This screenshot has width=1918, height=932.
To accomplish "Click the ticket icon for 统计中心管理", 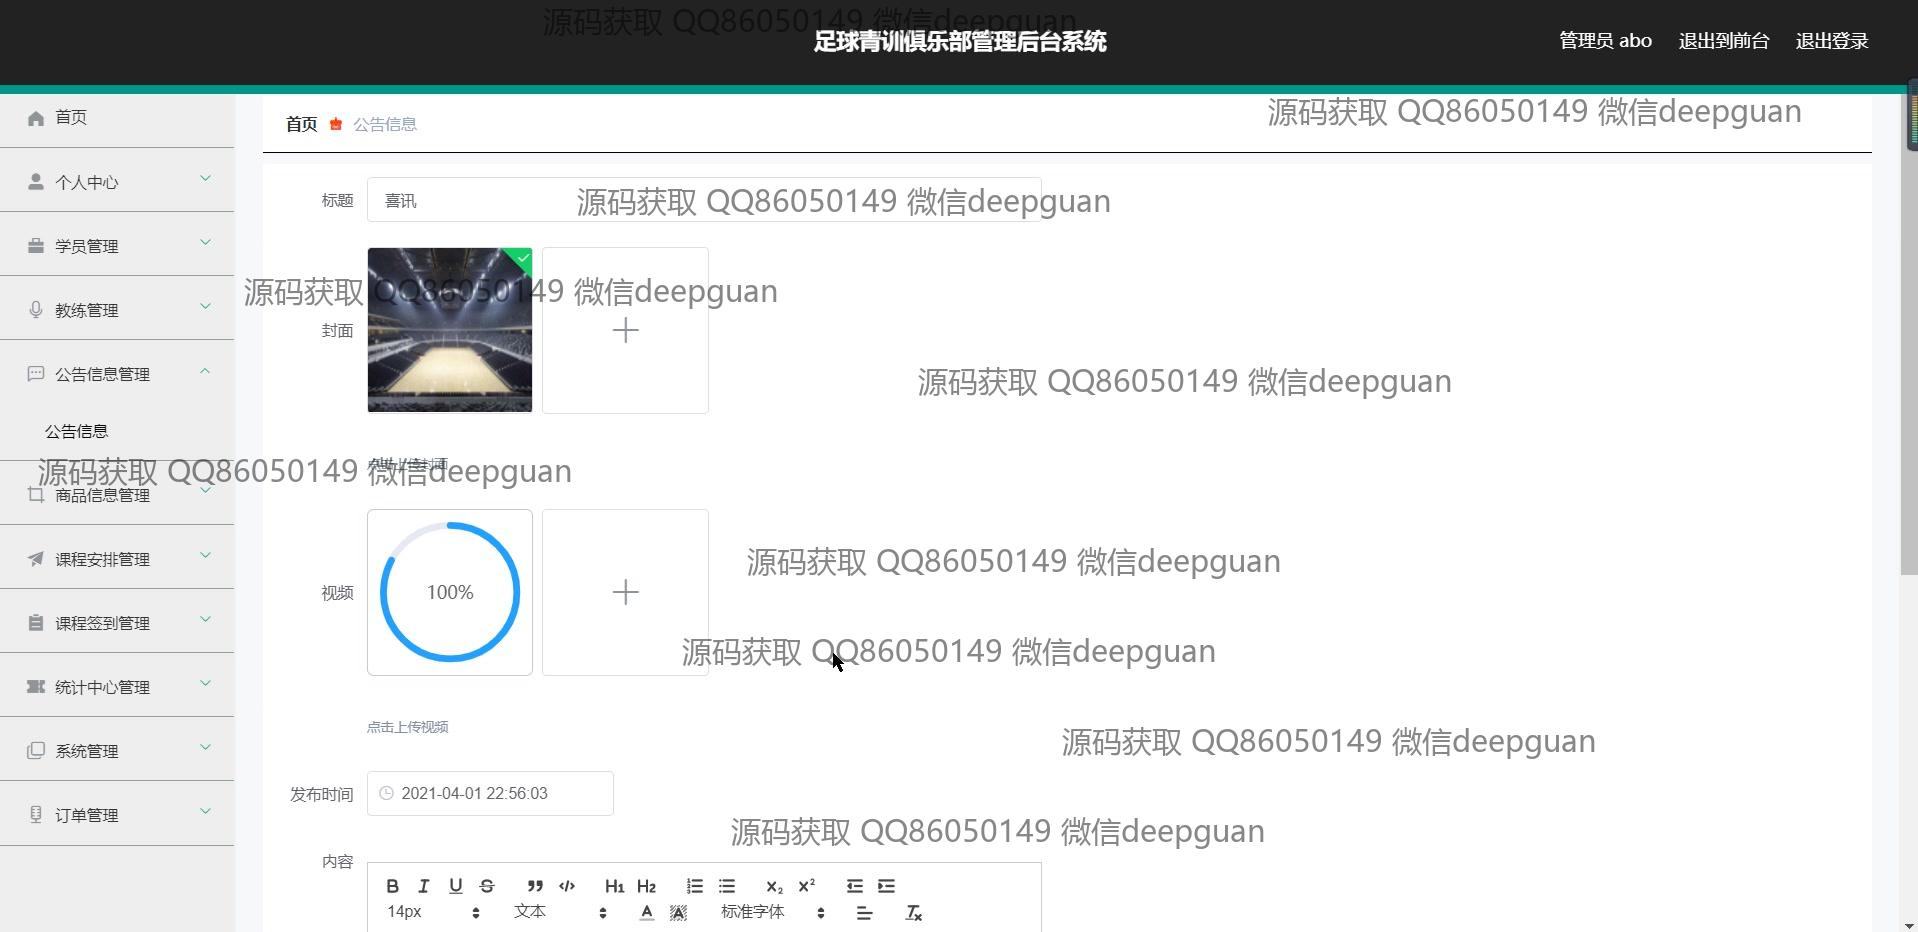I will point(36,686).
